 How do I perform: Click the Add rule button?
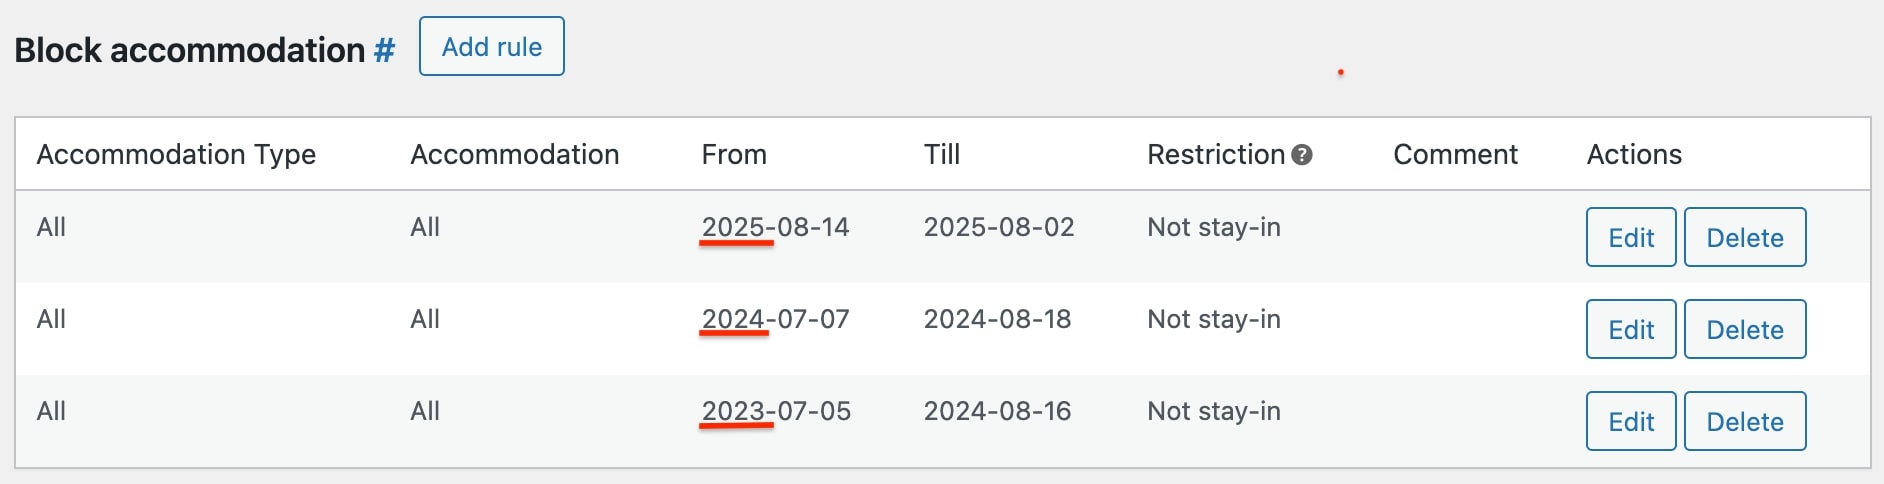click(492, 47)
